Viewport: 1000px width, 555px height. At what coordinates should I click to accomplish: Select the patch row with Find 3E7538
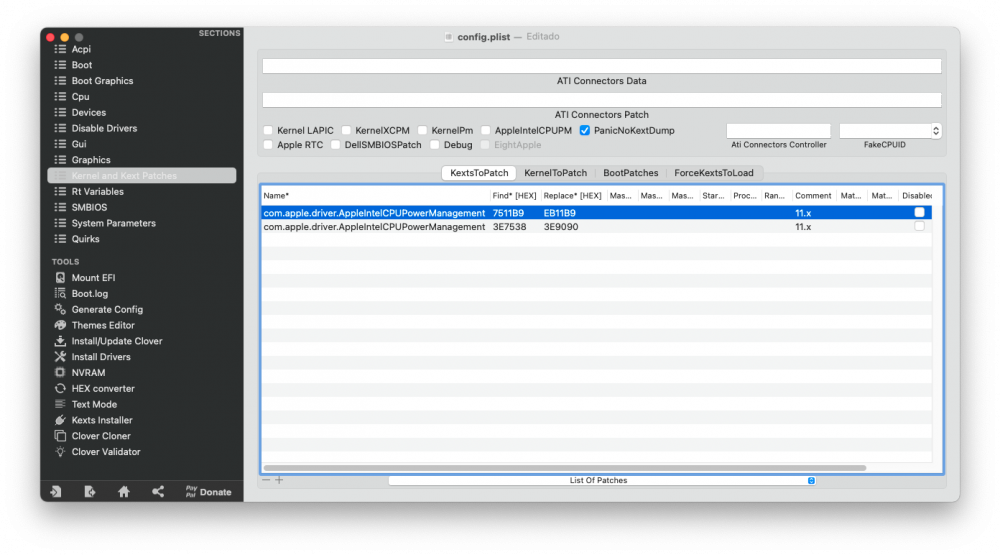[x=596, y=226]
